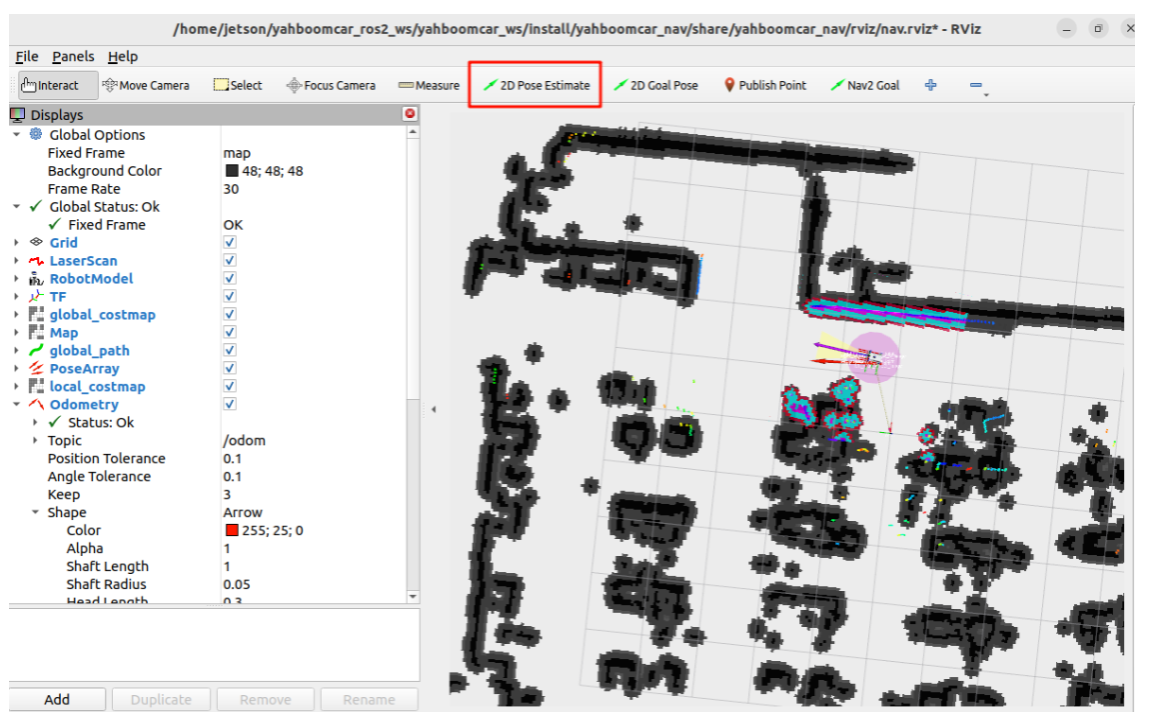Toggle the global_costmap checkbox
Image resolution: width=1157 pixels, height=721 pixels.
point(229,314)
